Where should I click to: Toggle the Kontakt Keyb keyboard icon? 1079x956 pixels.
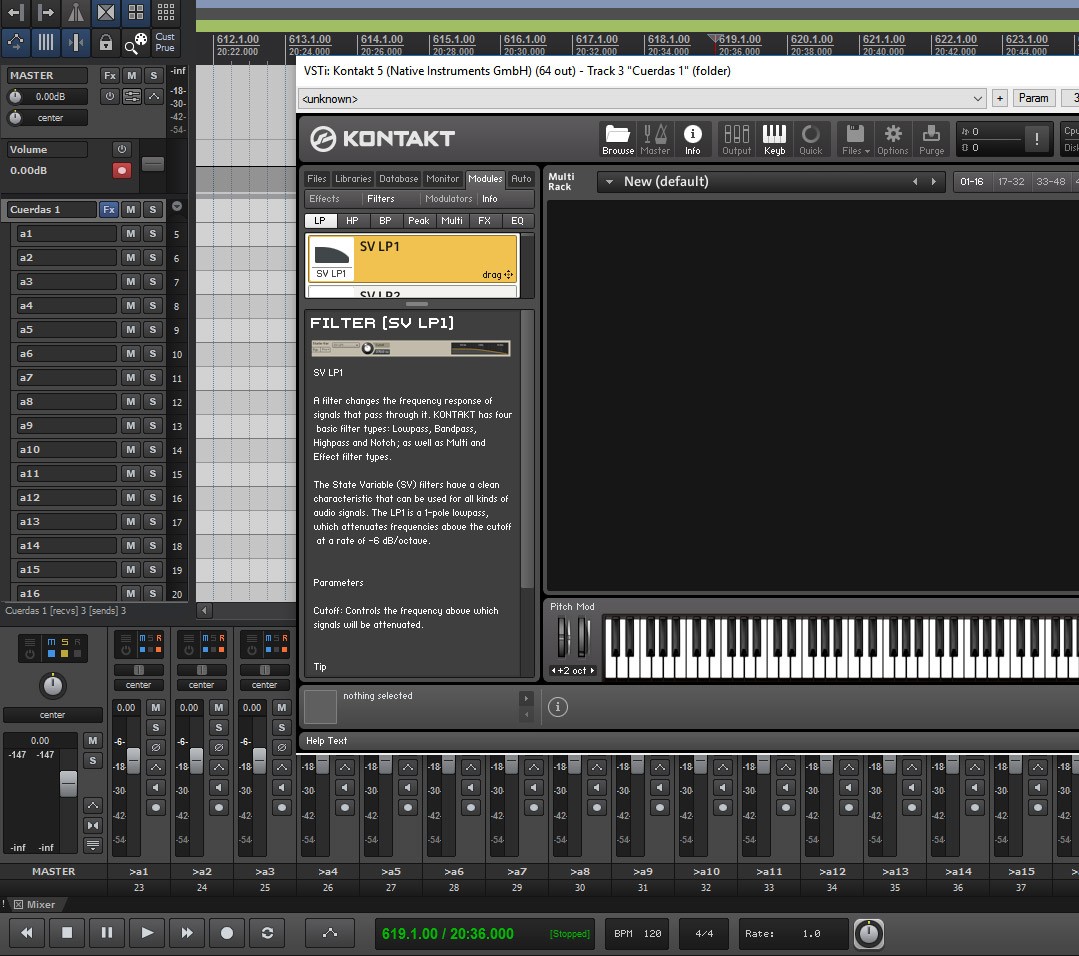[774, 139]
